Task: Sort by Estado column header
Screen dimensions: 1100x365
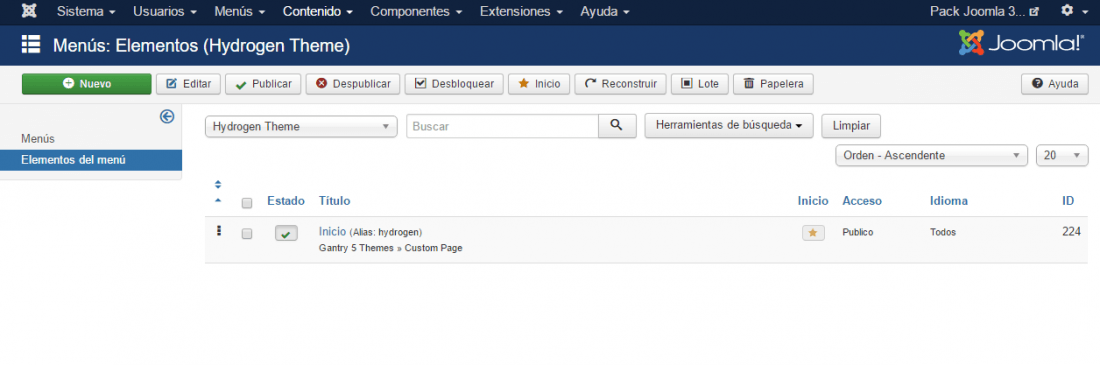Action: 286,201
